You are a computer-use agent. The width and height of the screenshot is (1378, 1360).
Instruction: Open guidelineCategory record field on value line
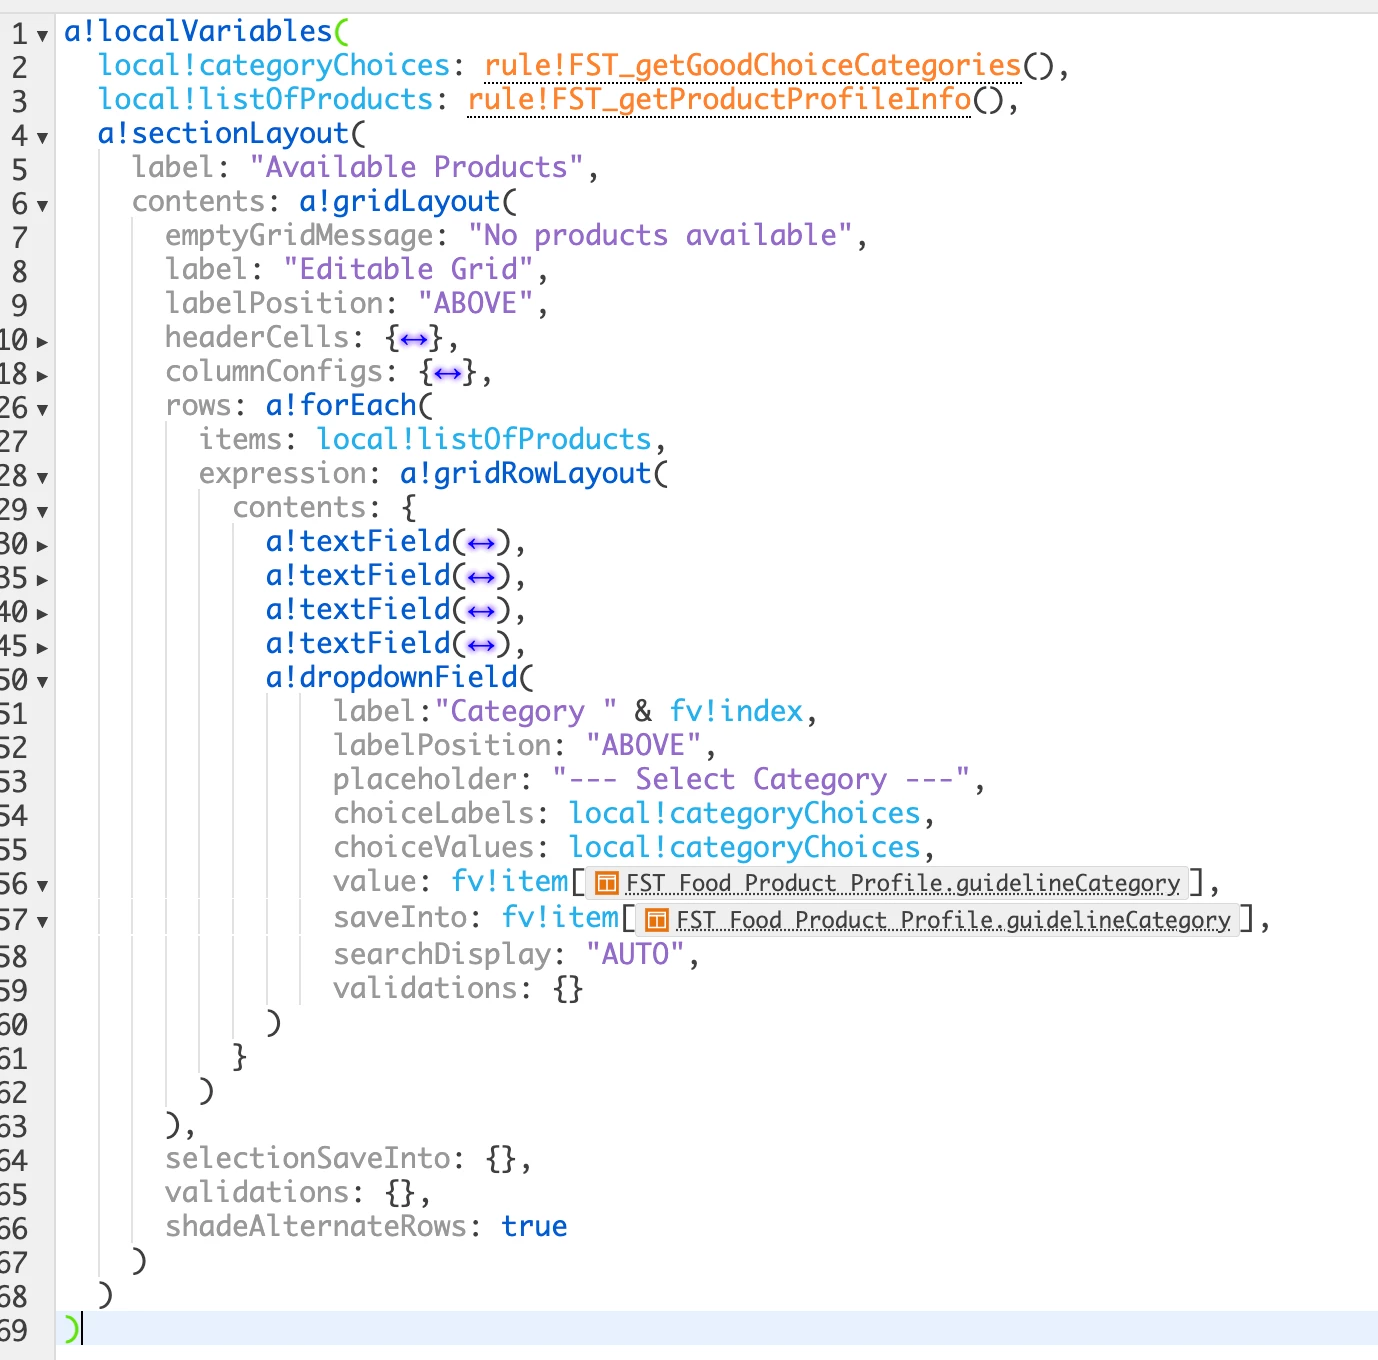pos(903,883)
